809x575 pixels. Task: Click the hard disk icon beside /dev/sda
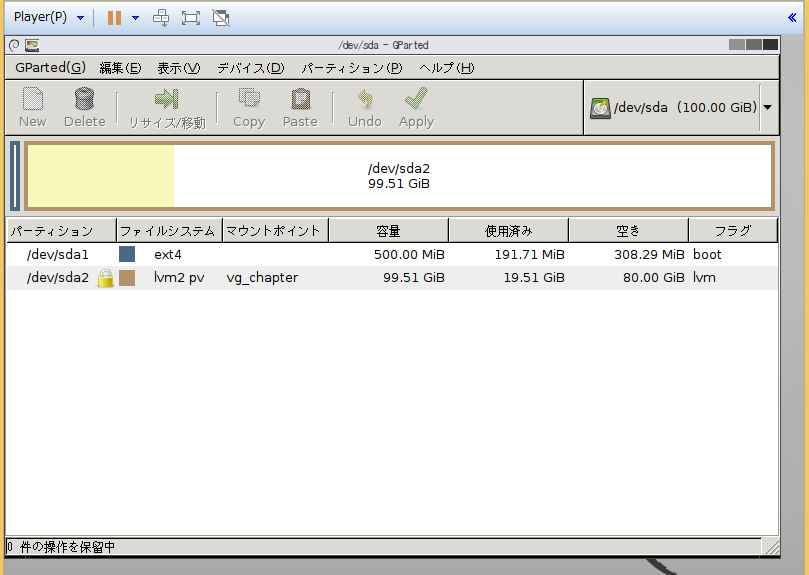coord(600,108)
